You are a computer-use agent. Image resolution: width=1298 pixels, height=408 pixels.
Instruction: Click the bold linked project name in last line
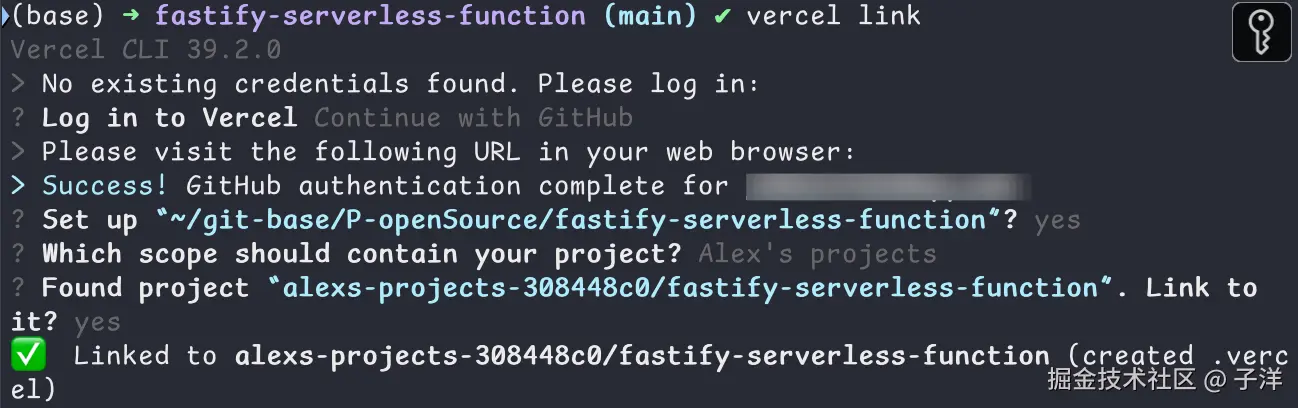642,356
